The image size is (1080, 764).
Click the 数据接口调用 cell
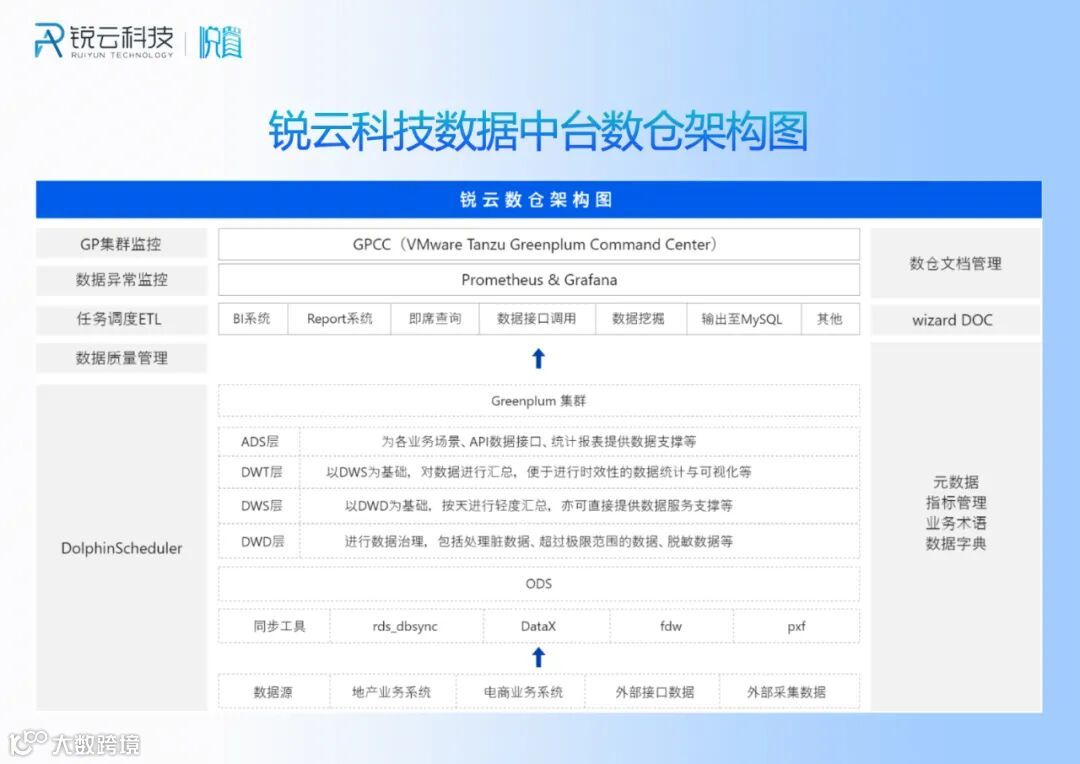537,319
